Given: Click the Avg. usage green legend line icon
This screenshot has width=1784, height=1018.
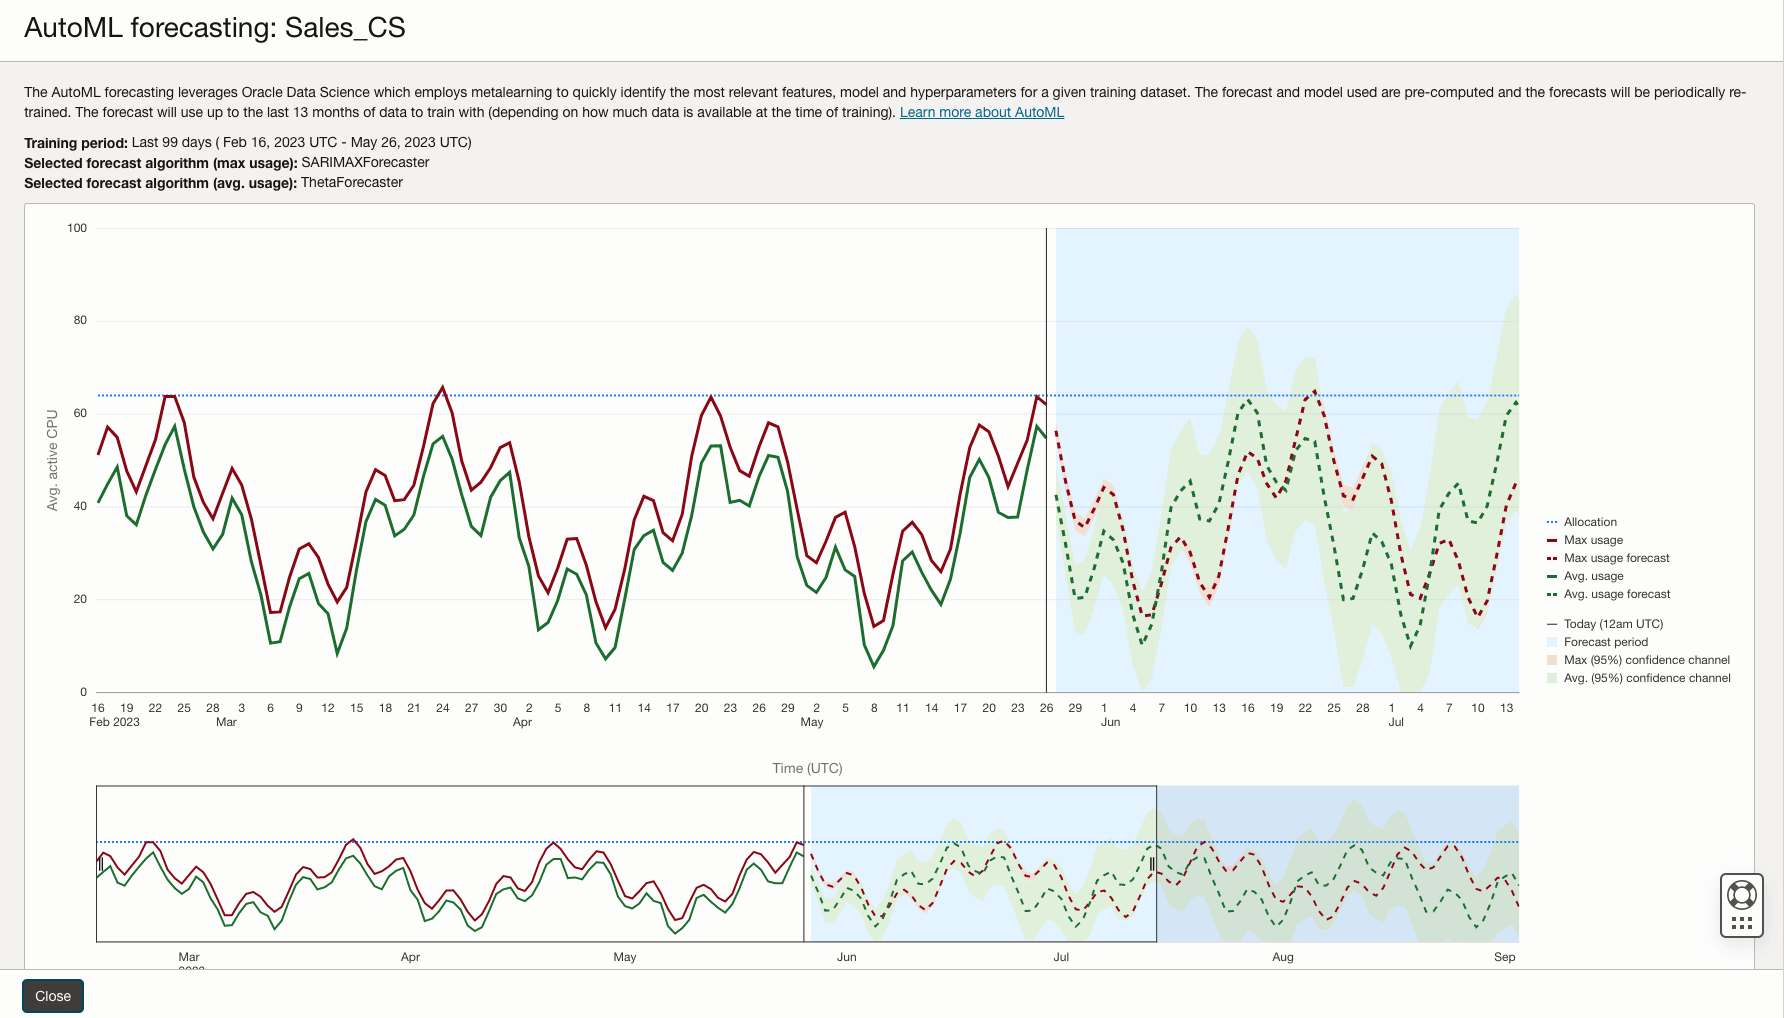Looking at the screenshot, I should coord(1552,576).
